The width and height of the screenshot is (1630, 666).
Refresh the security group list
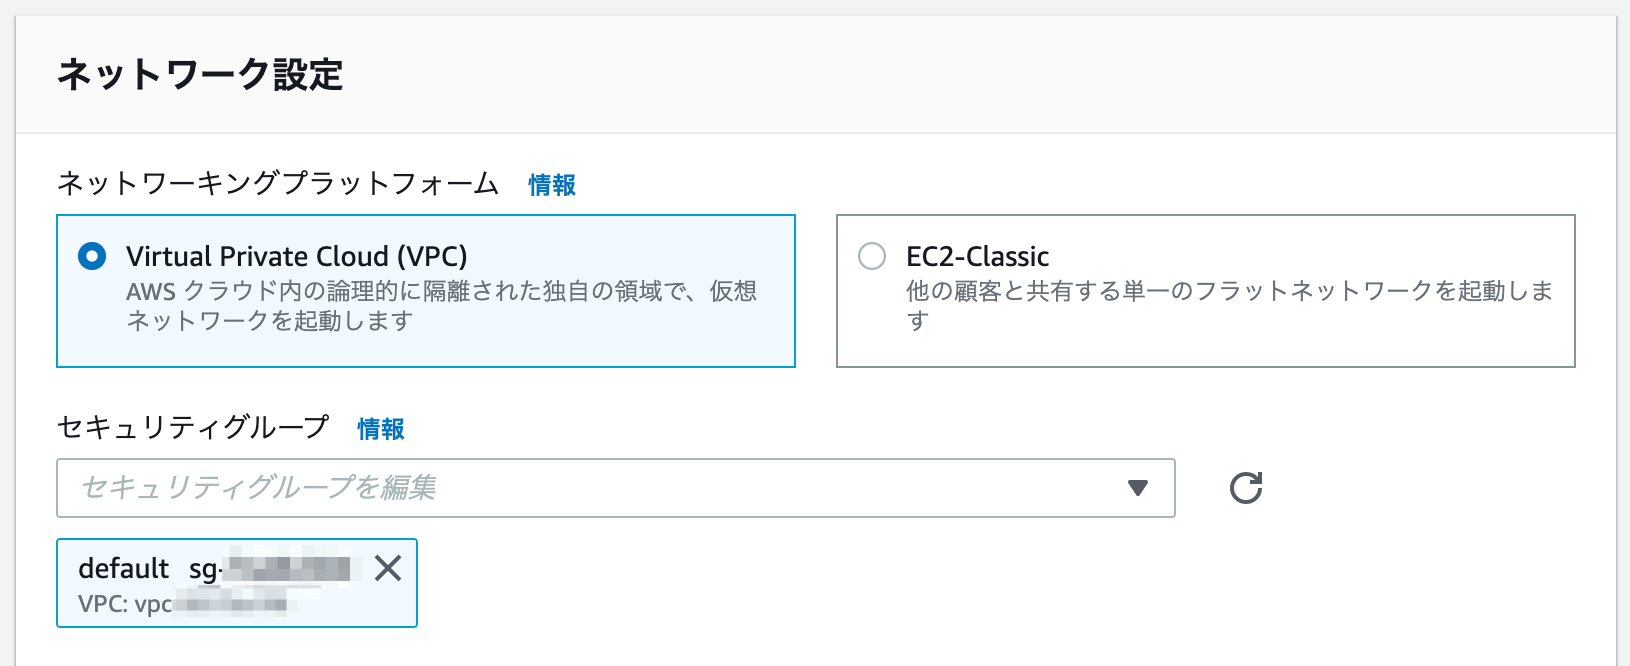[x=1245, y=488]
